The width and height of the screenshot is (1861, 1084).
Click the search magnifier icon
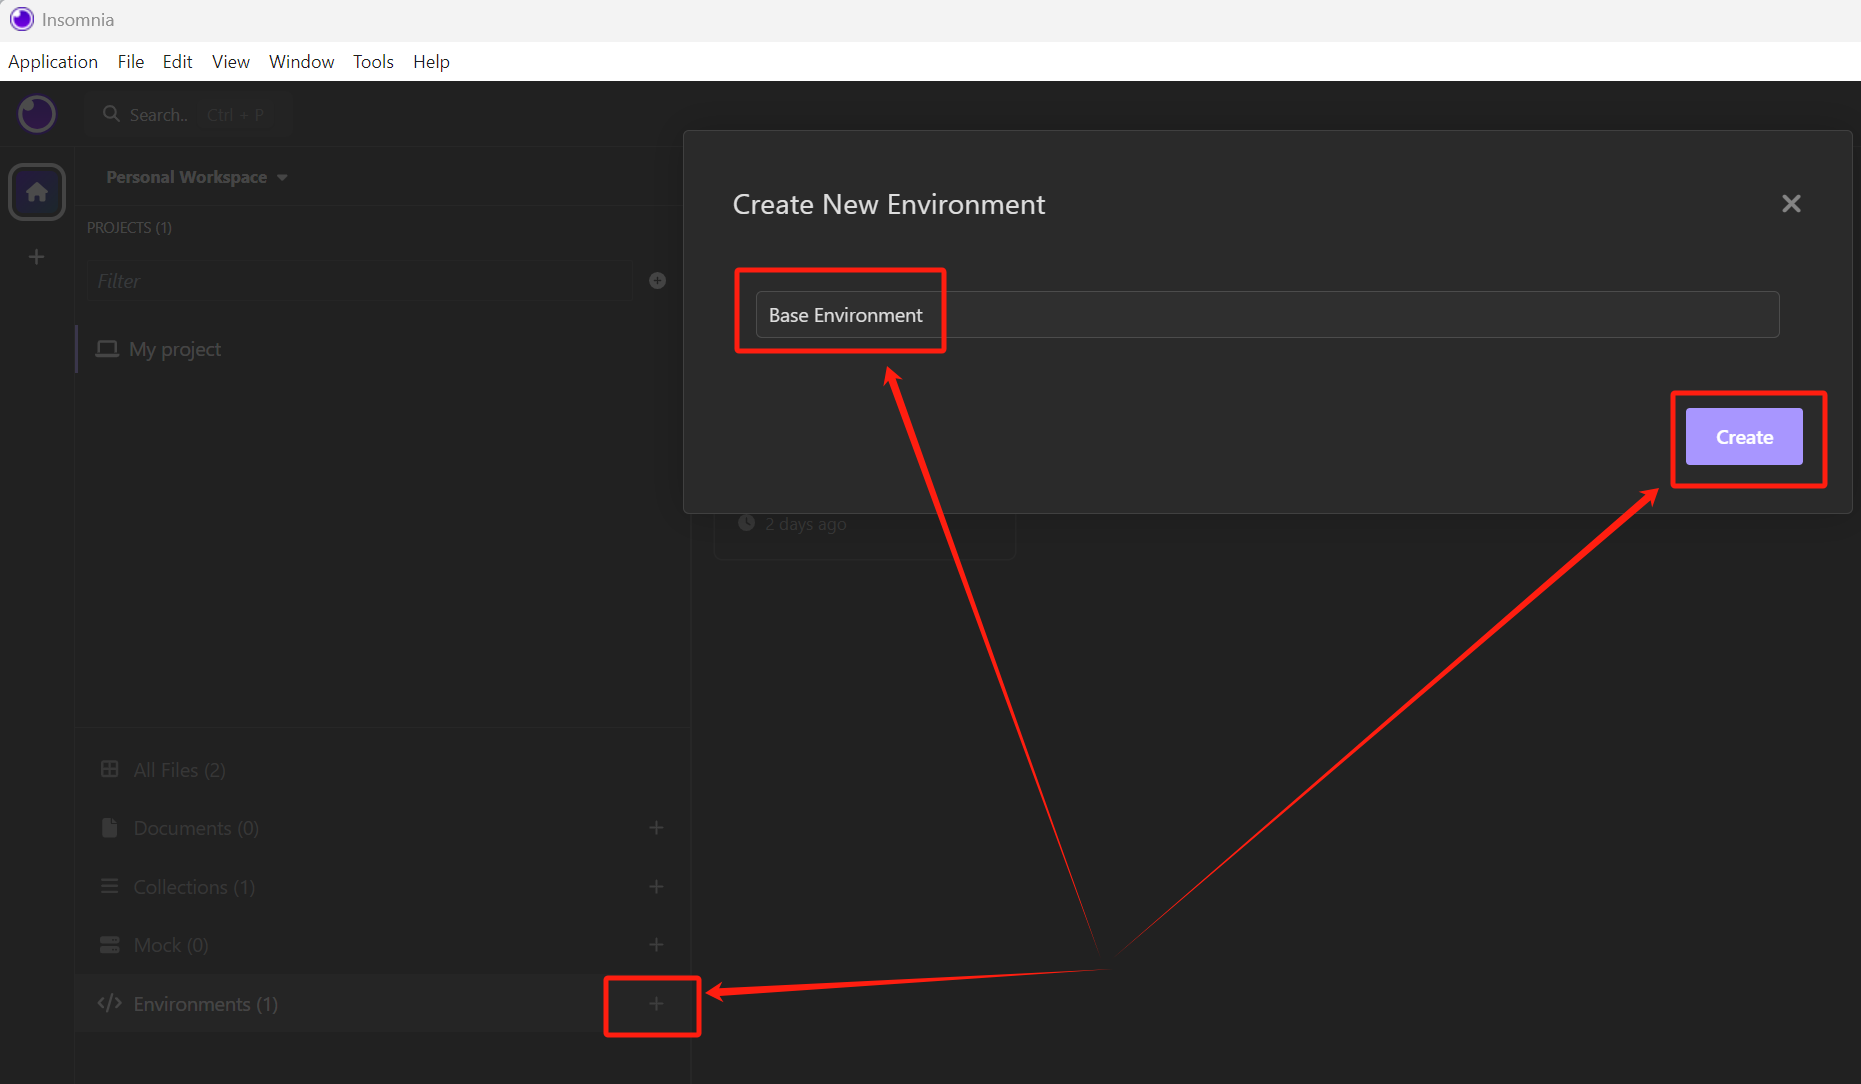click(112, 114)
